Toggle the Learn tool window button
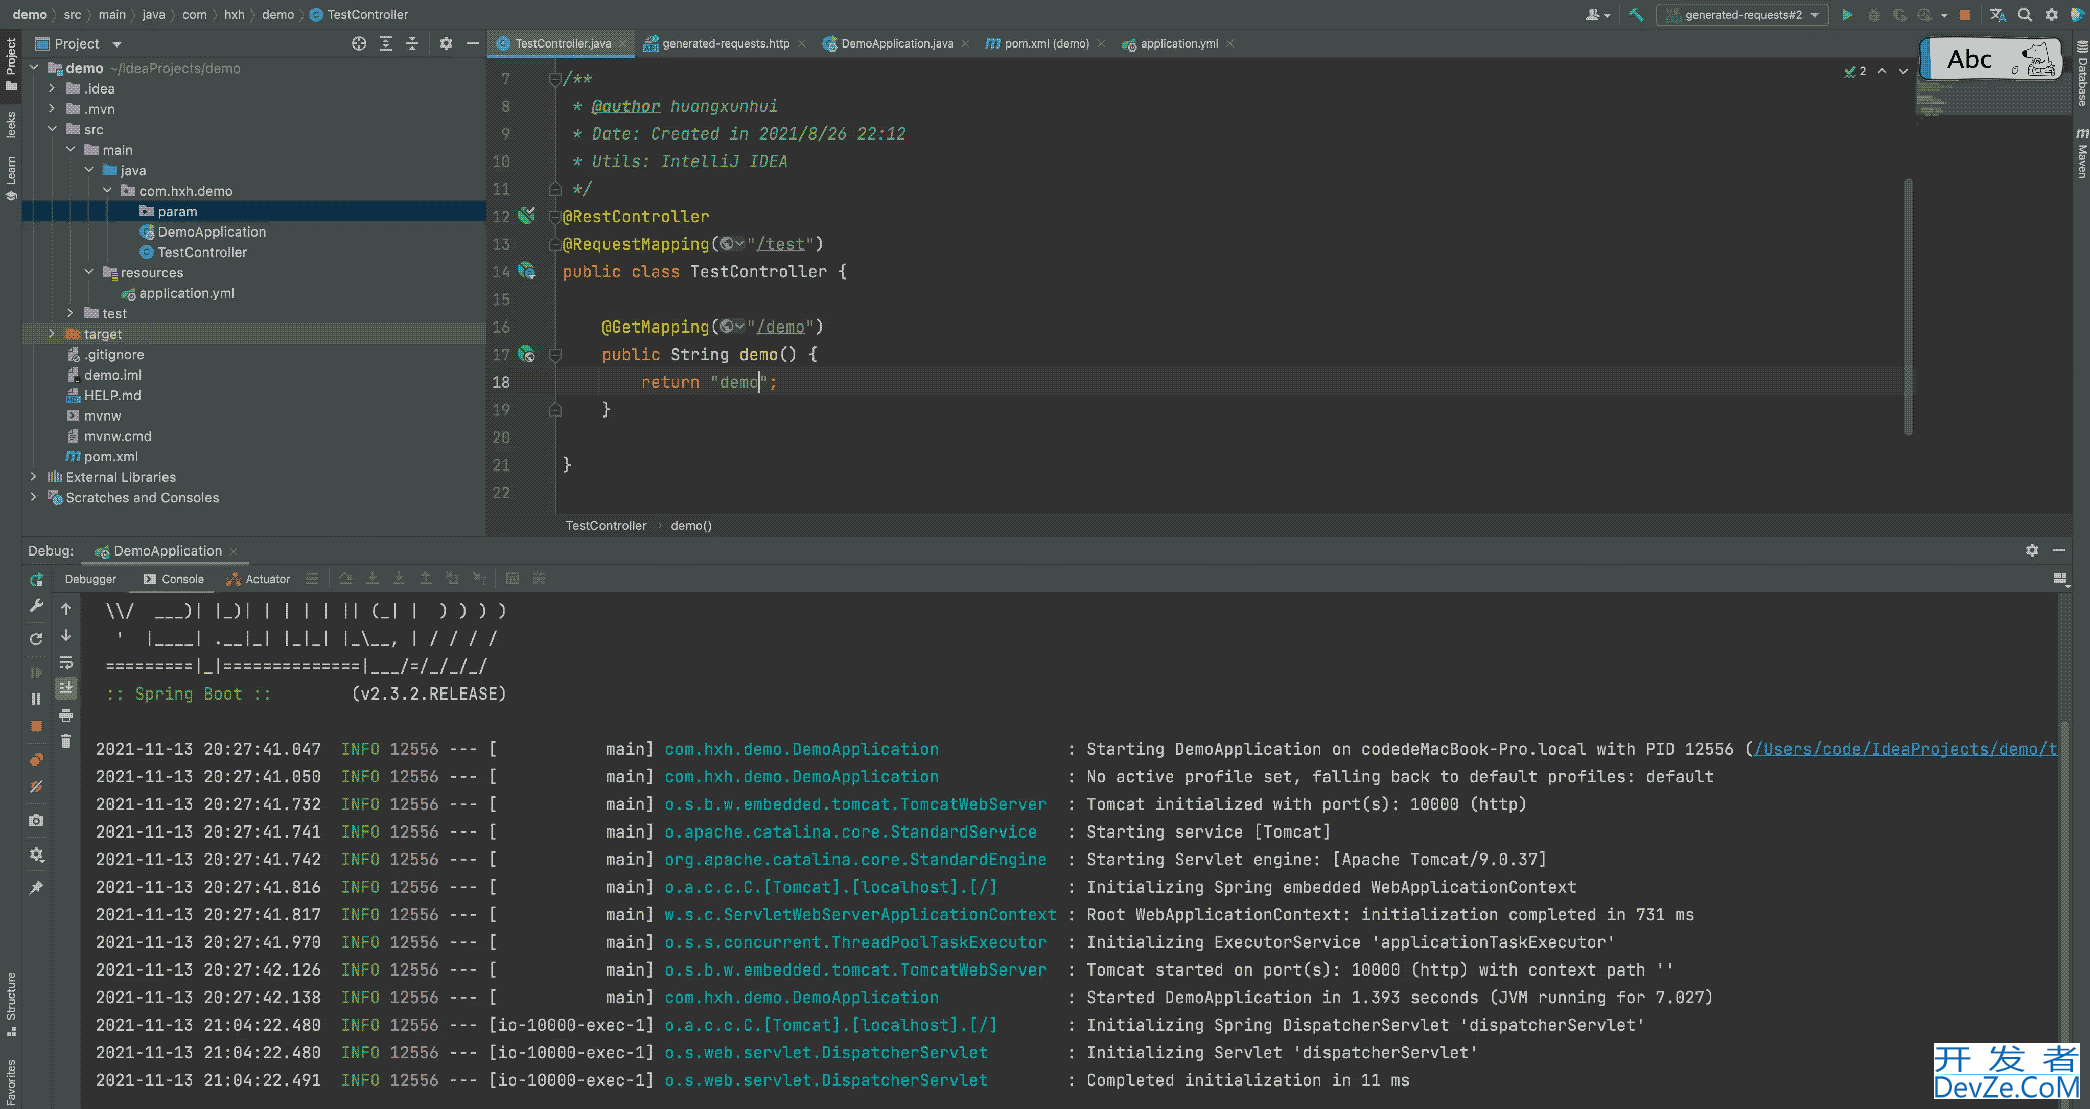 (11, 178)
